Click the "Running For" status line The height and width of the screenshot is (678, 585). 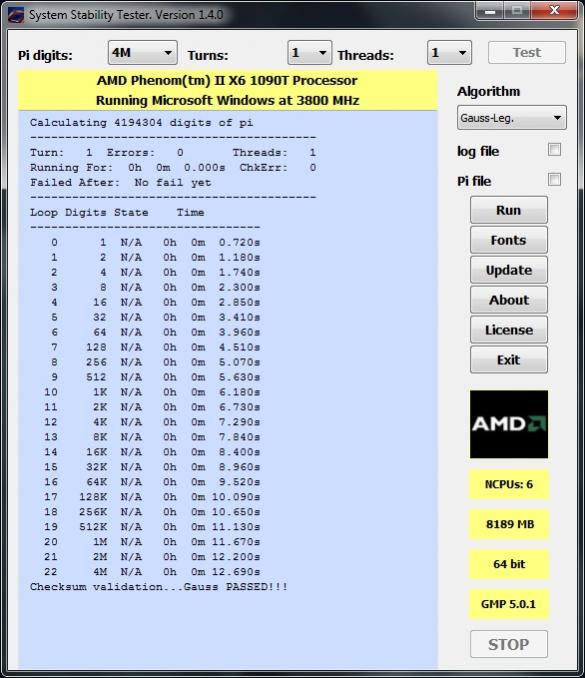pos(173,167)
